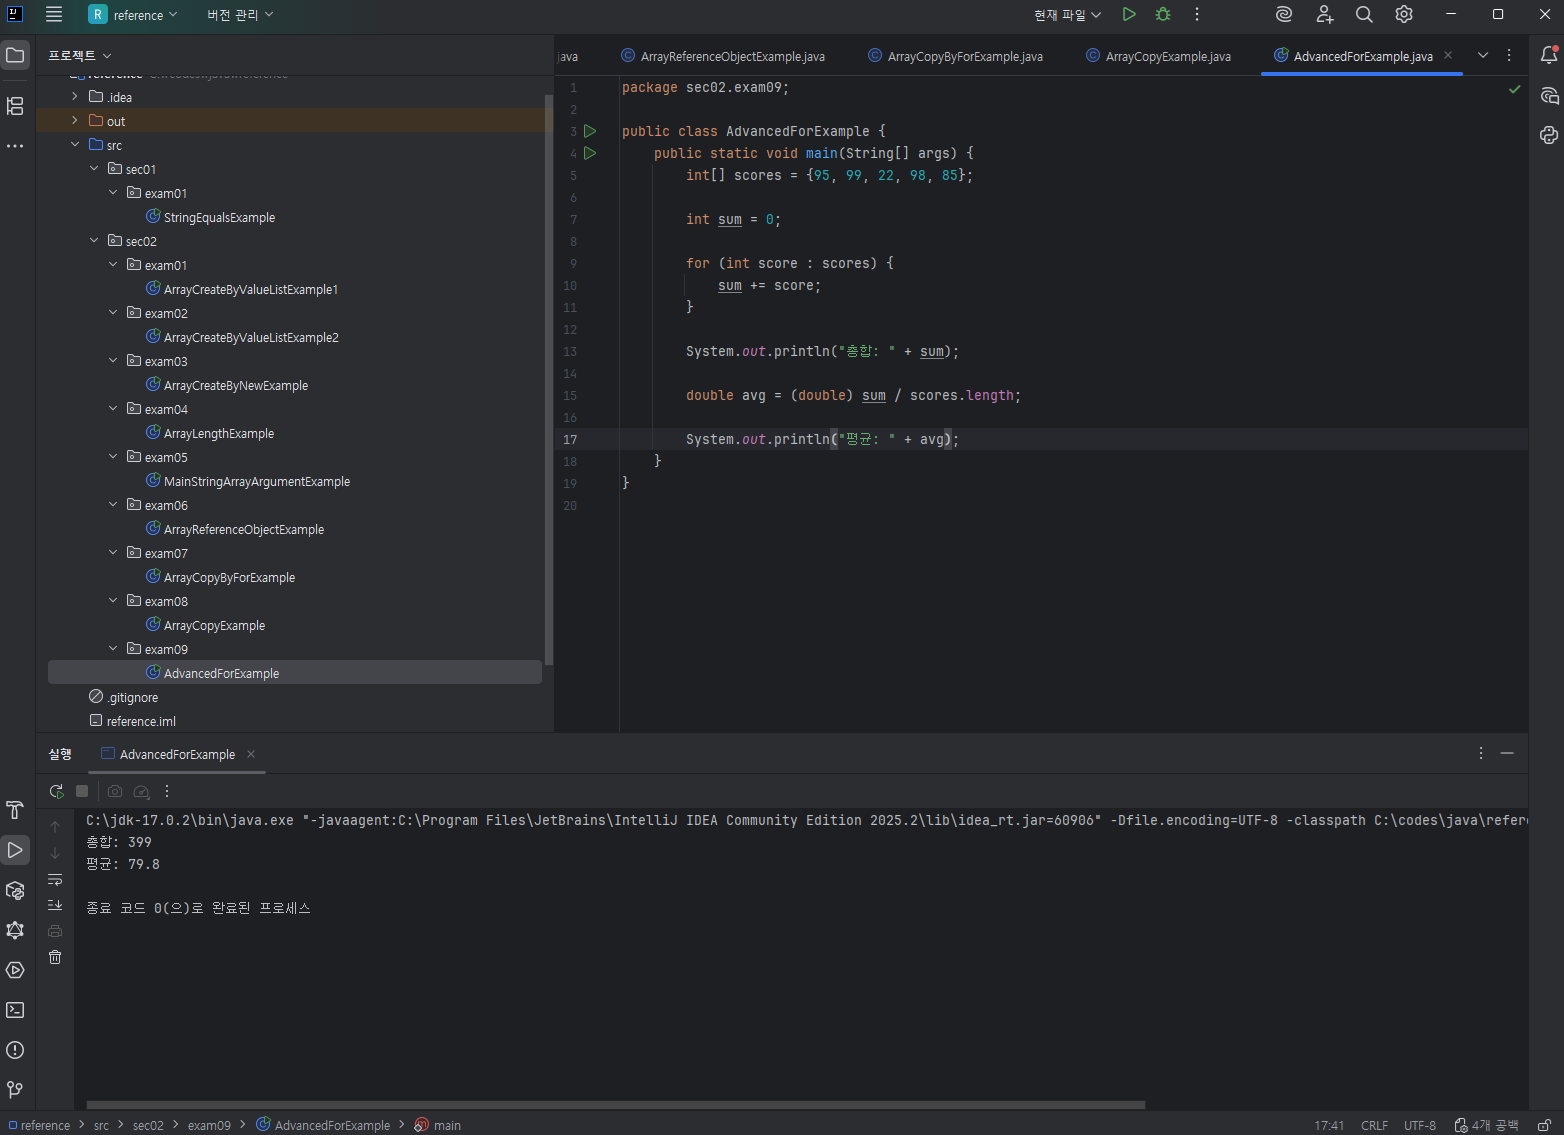The height and width of the screenshot is (1135, 1564).
Task: Toggle scroll to end in console
Action: pyautogui.click(x=55, y=905)
